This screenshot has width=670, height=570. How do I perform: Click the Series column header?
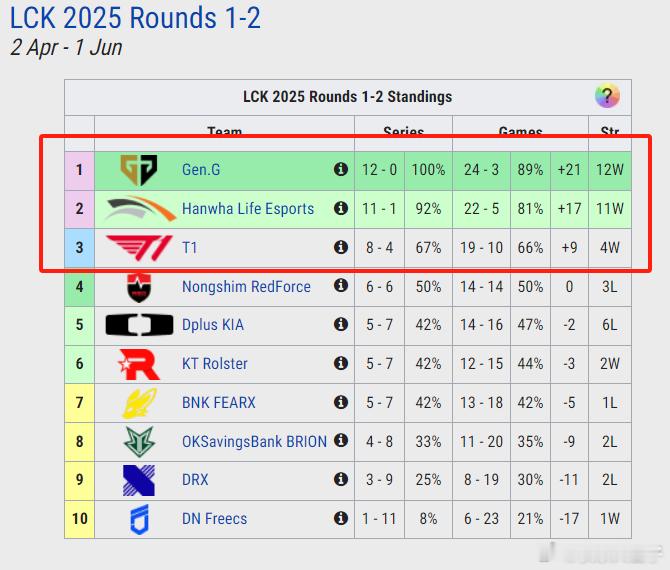pos(403,131)
